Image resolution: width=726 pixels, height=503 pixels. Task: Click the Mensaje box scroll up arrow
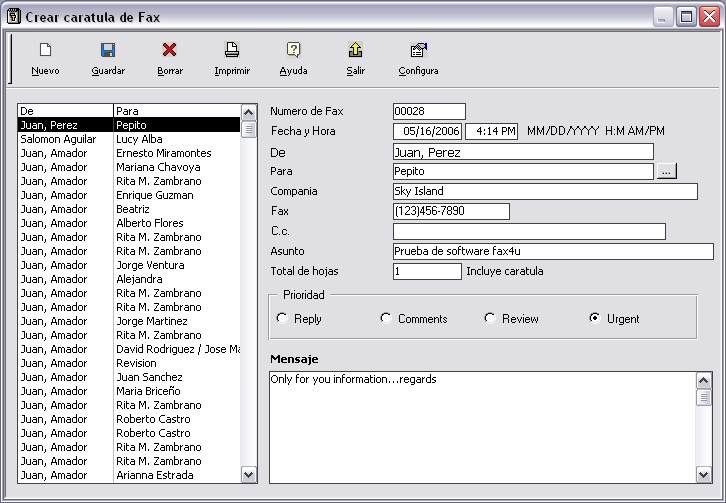pos(704,381)
